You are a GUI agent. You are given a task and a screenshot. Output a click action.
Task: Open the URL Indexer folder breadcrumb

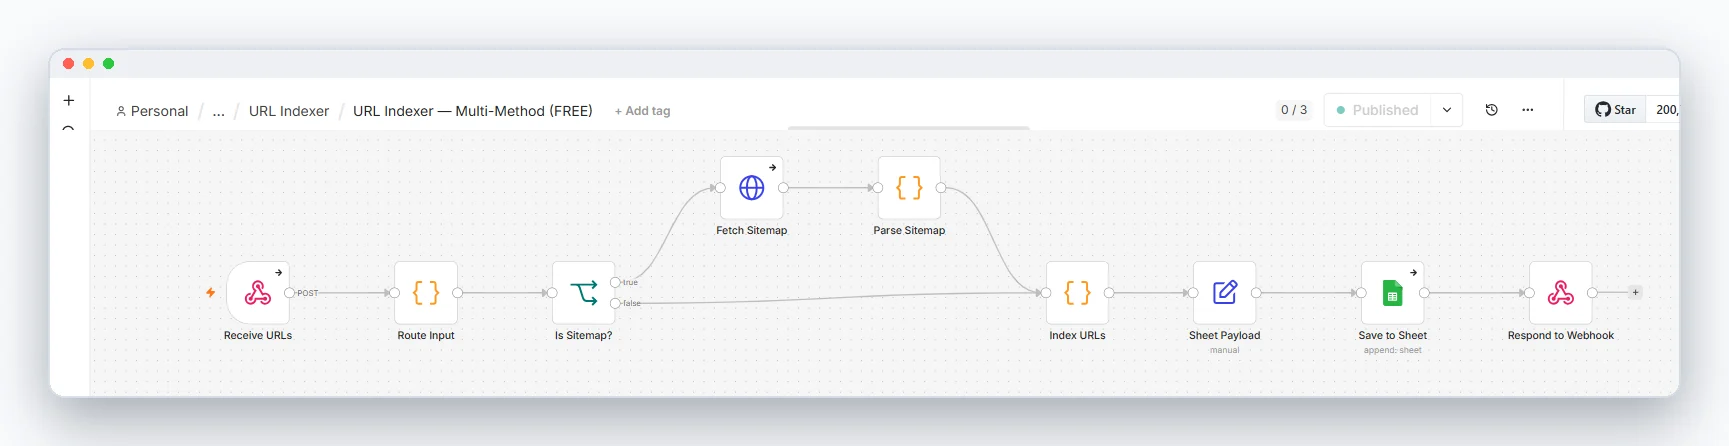coord(289,111)
